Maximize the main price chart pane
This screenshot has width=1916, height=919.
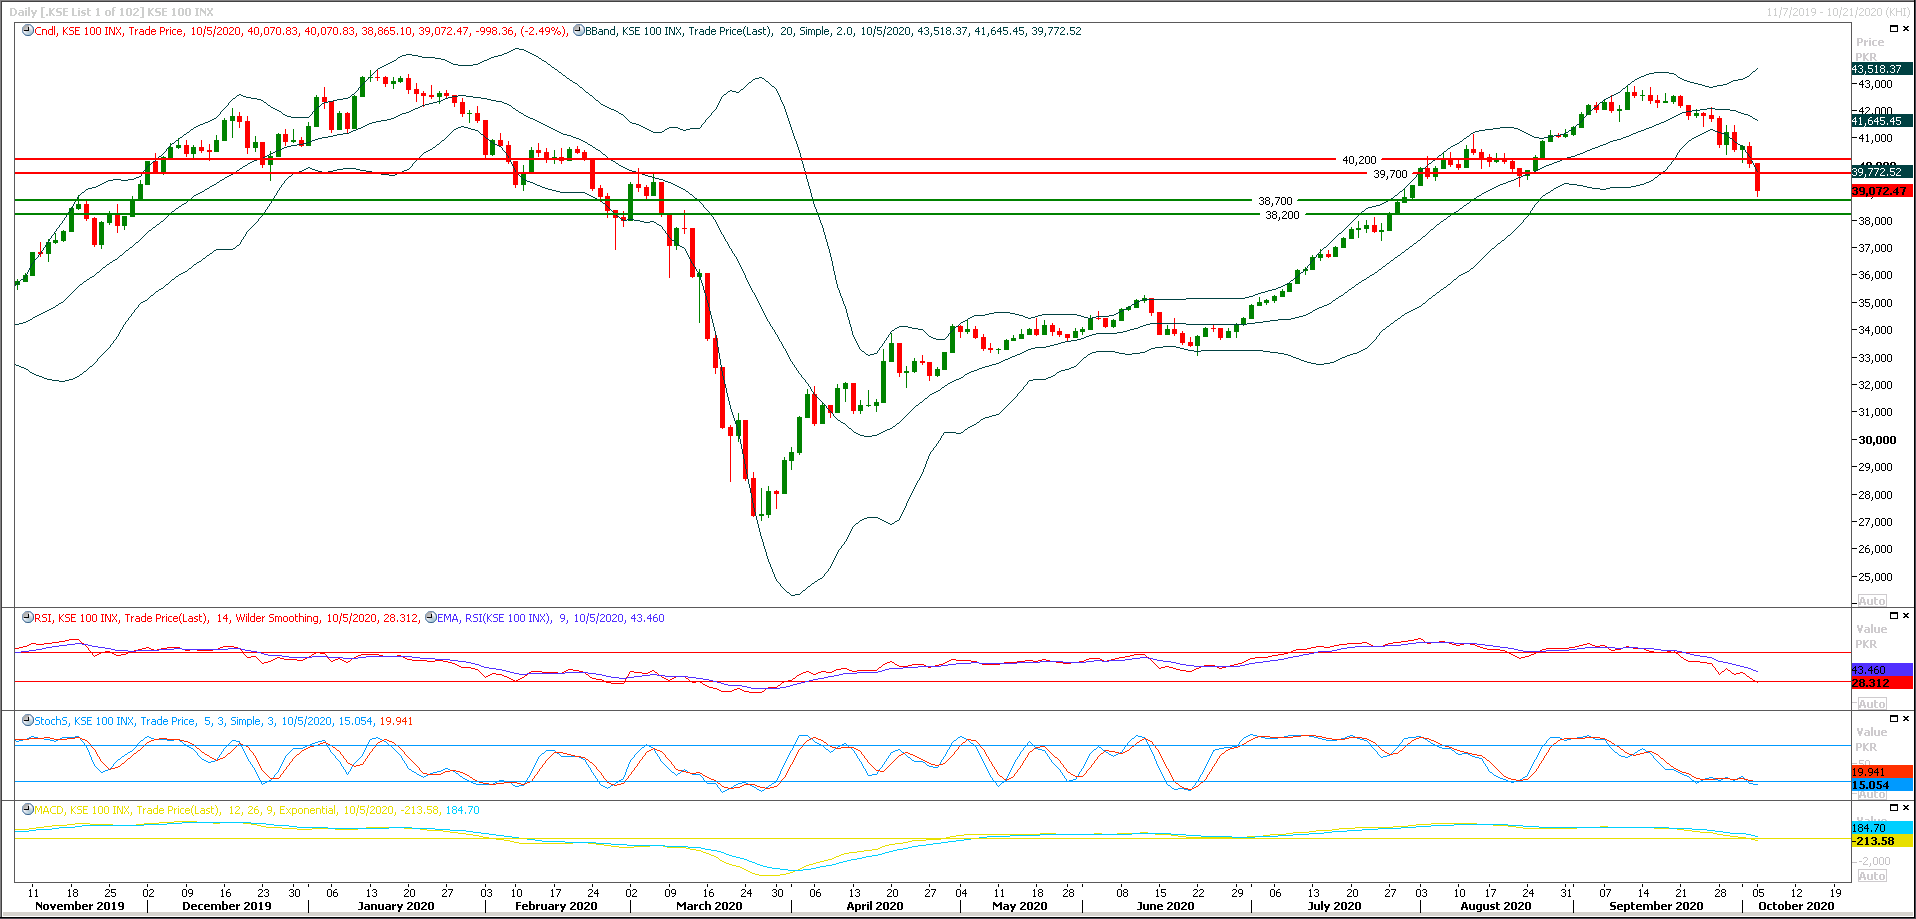1892,29
